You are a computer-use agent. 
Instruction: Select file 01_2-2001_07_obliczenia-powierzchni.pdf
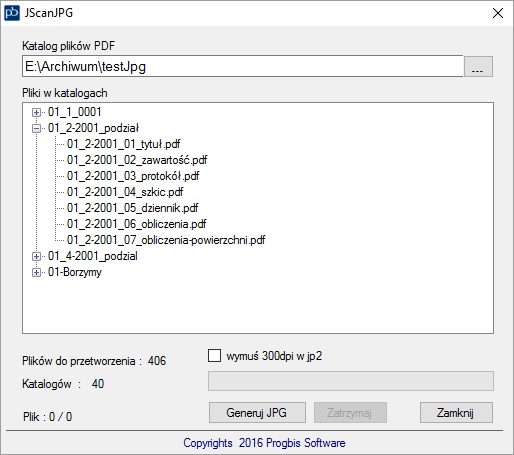pos(166,240)
